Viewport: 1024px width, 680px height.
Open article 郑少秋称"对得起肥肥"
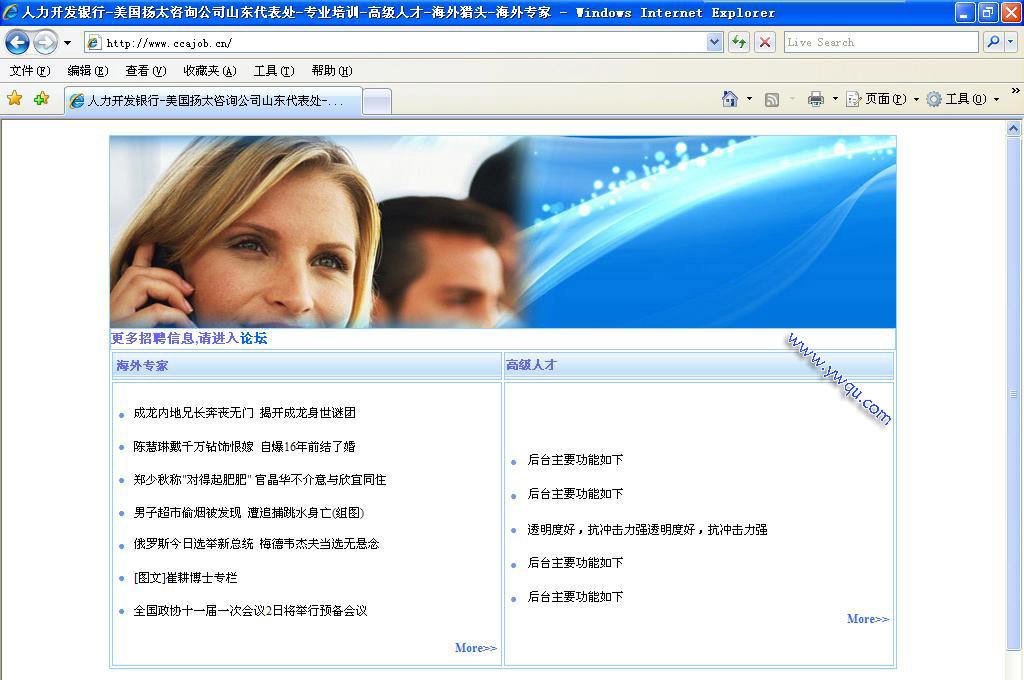(259, 479)
